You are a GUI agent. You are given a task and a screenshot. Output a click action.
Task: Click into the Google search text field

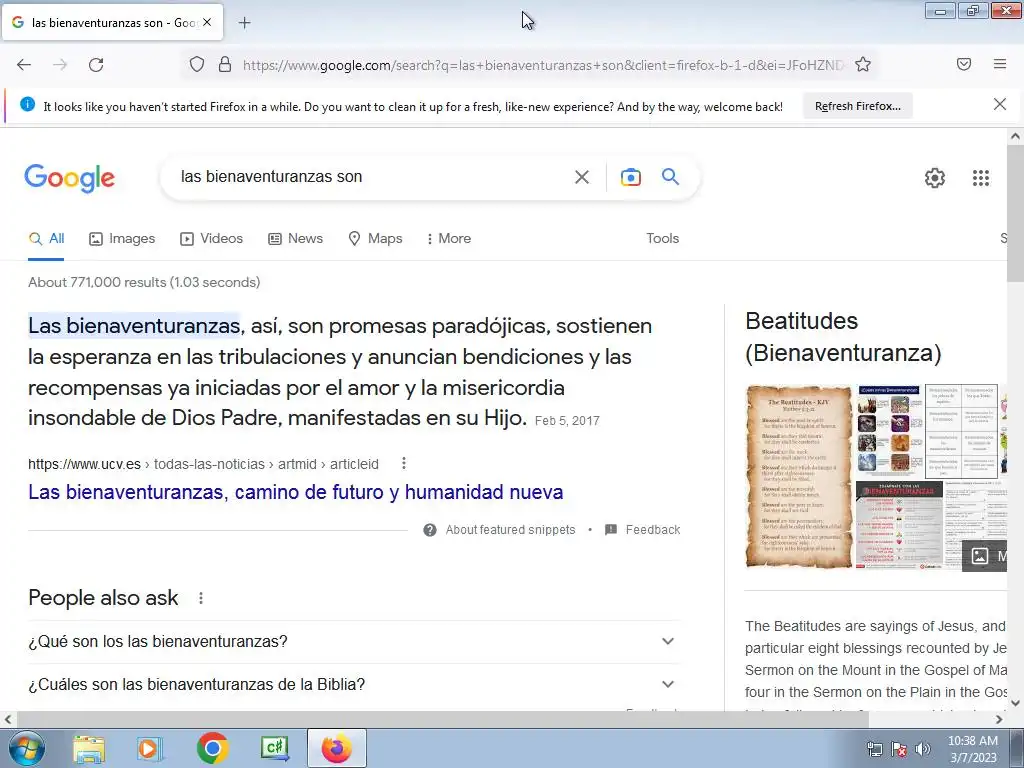(372, 177)
